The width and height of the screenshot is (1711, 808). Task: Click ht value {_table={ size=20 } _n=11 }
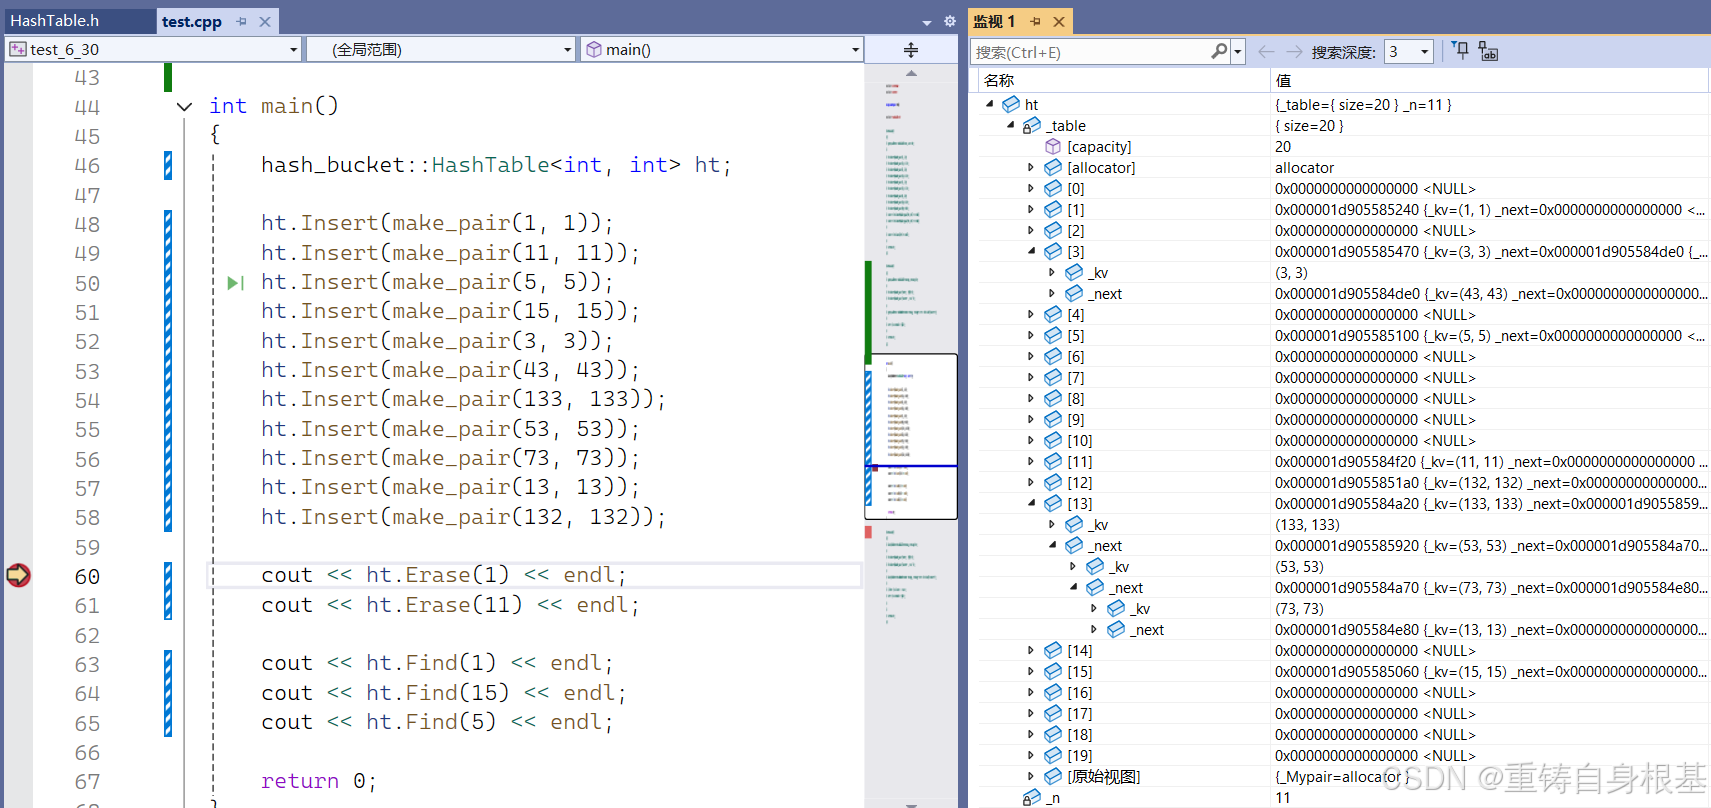(1362, 104)
